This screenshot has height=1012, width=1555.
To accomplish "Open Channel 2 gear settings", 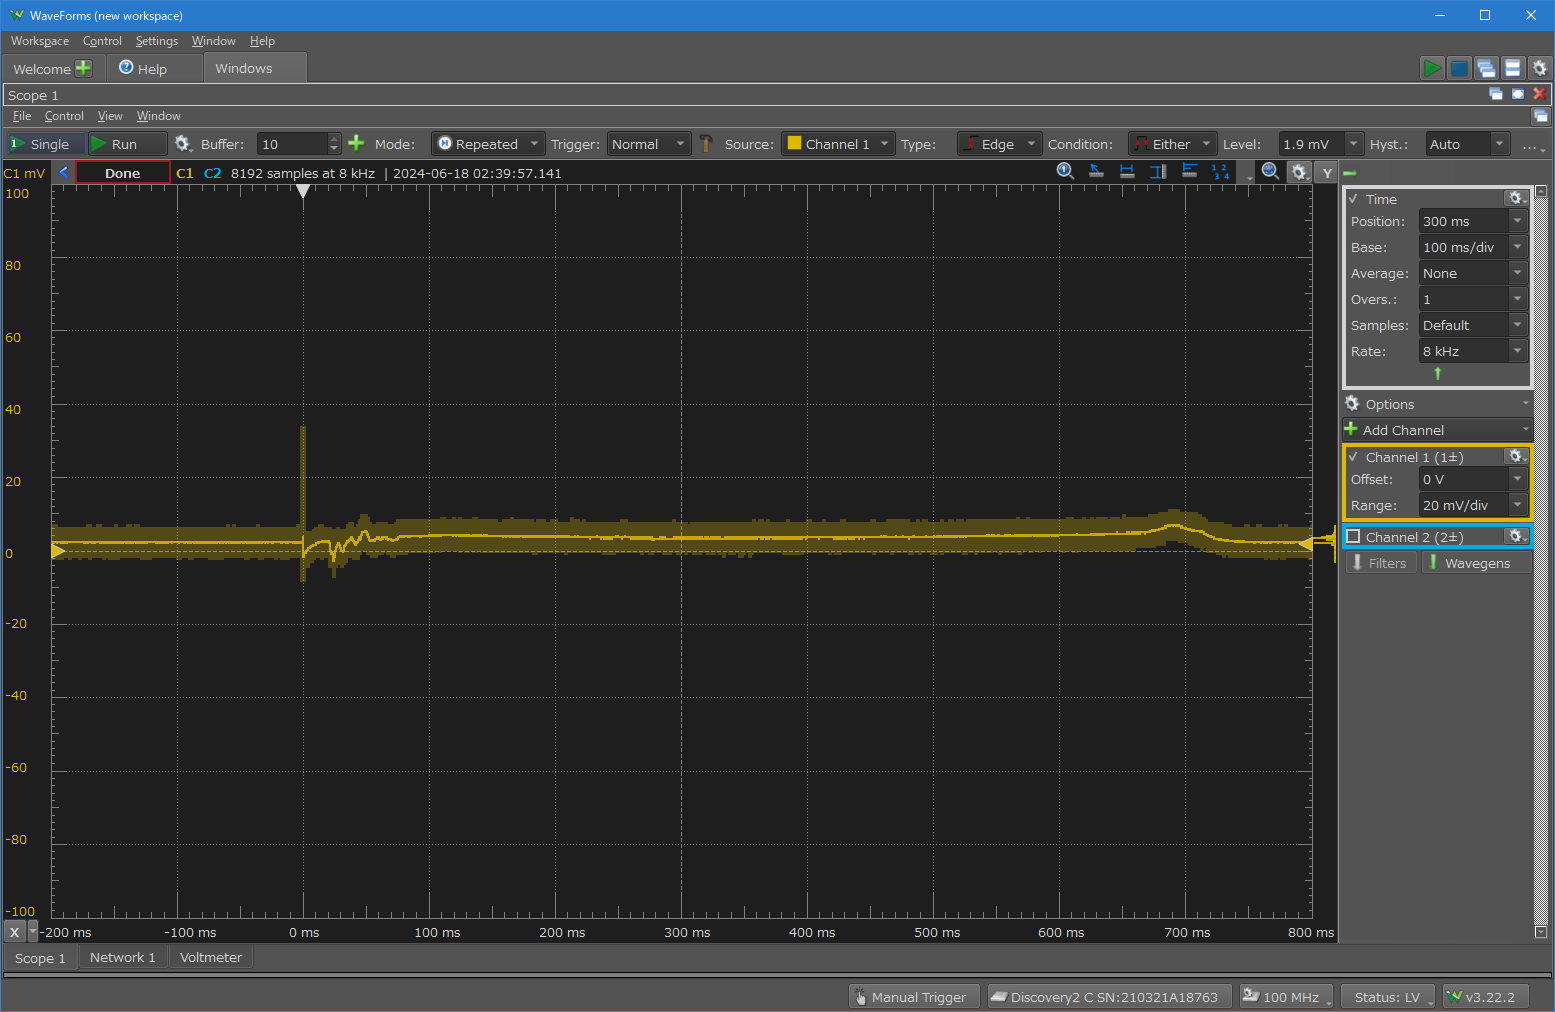I will point(1516,536).
